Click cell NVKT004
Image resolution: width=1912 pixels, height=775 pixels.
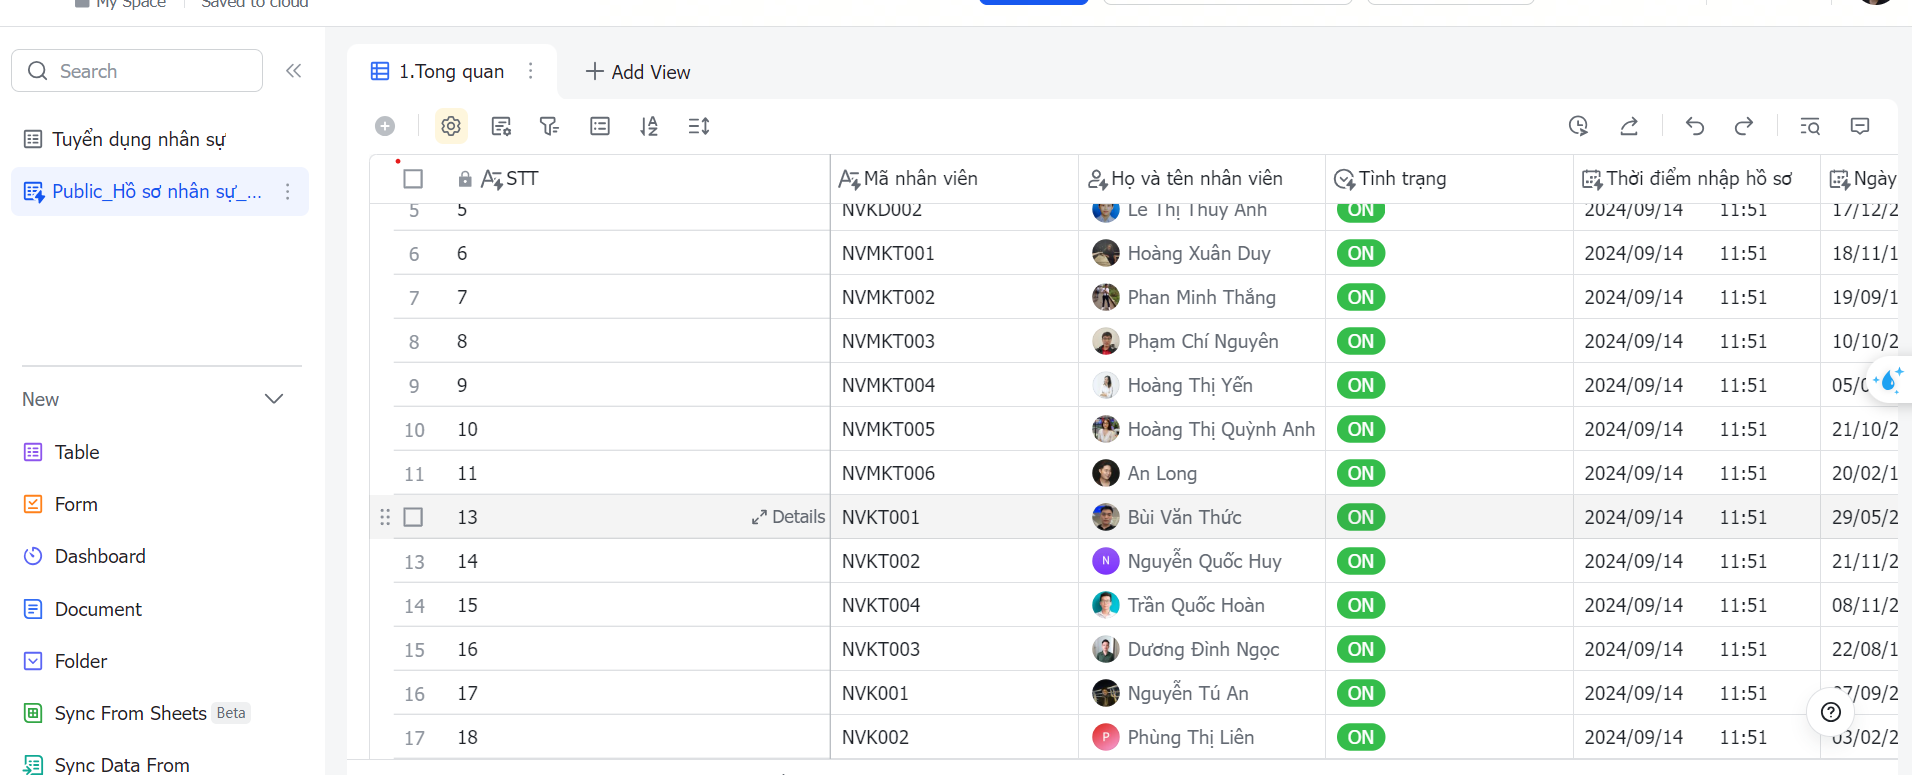[954, 605]
